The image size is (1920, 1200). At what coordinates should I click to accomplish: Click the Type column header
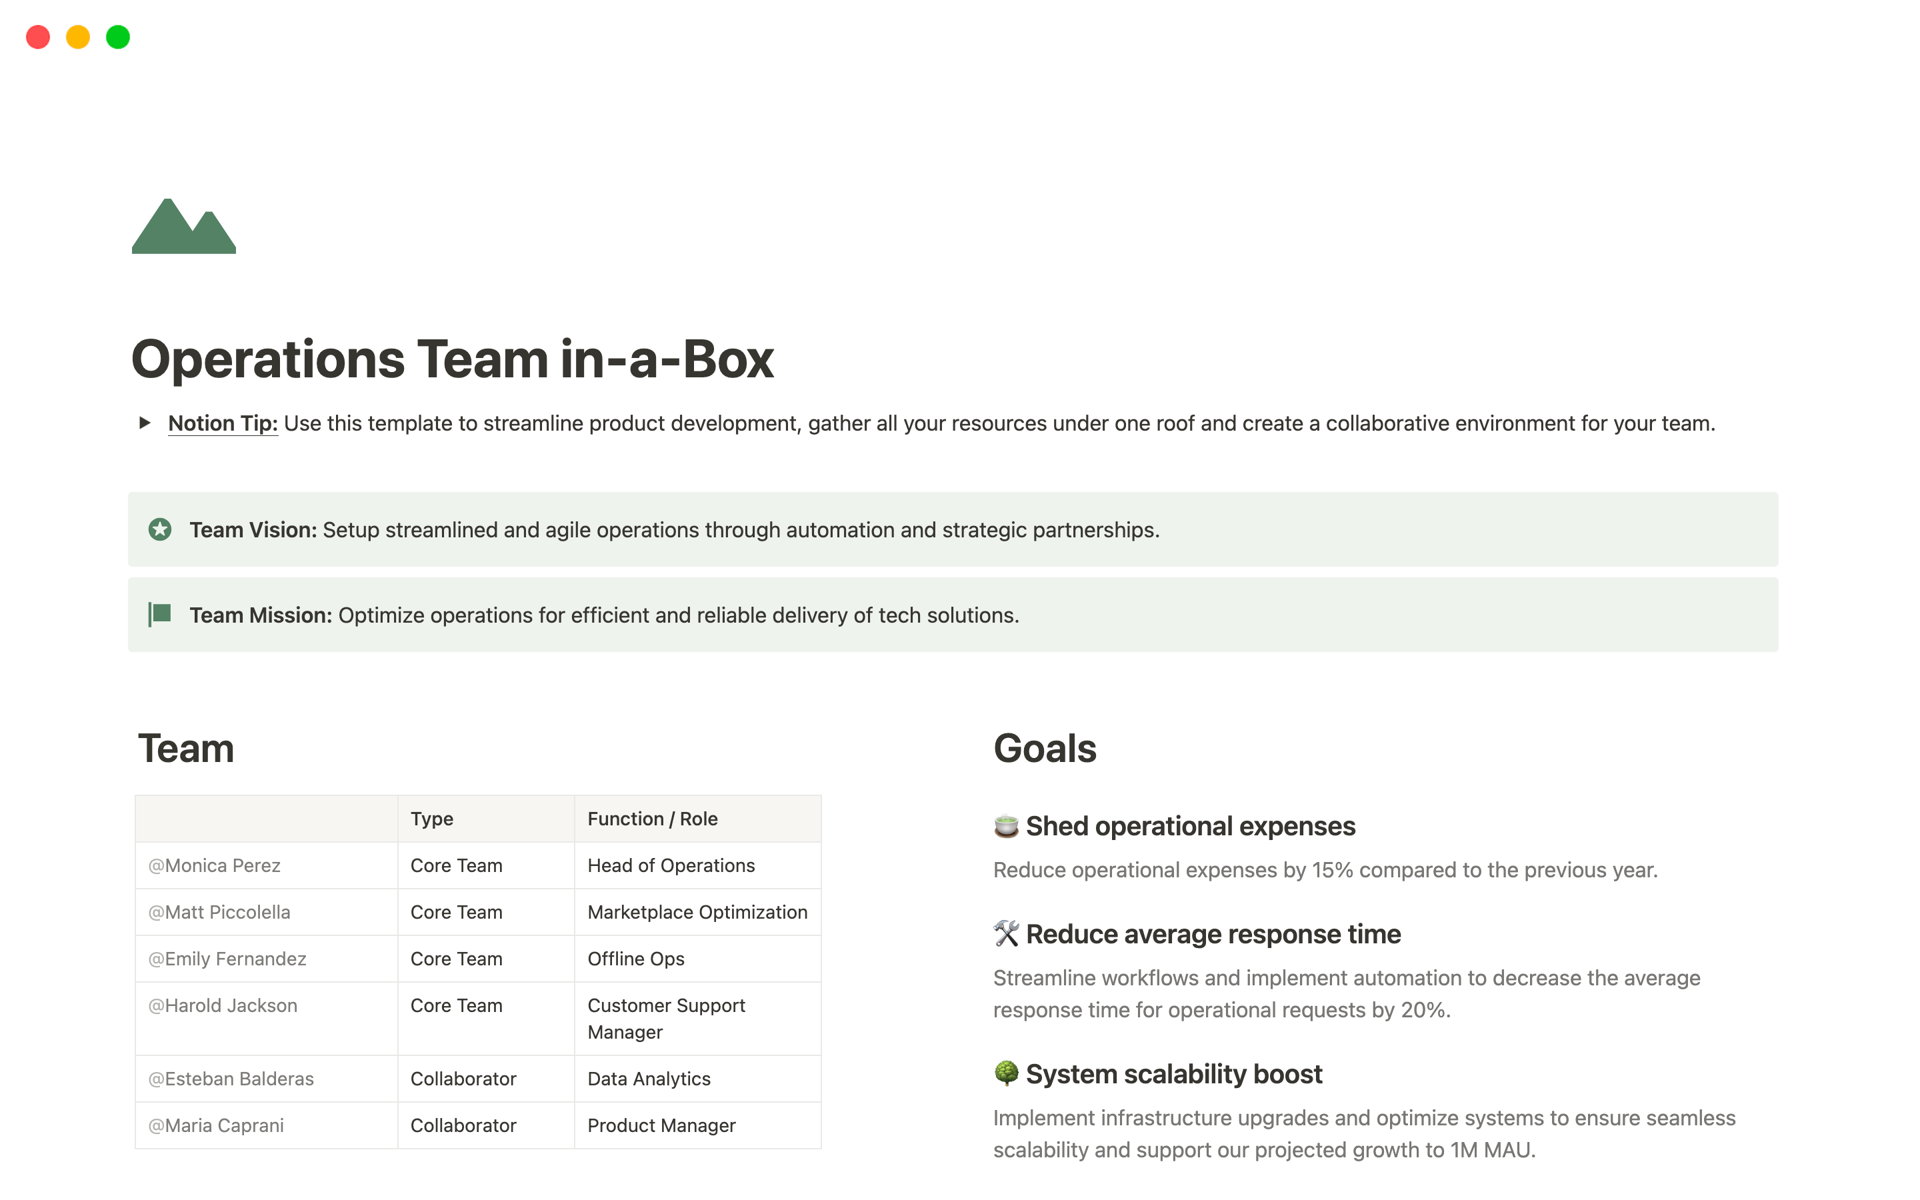(x=432, y=819)
